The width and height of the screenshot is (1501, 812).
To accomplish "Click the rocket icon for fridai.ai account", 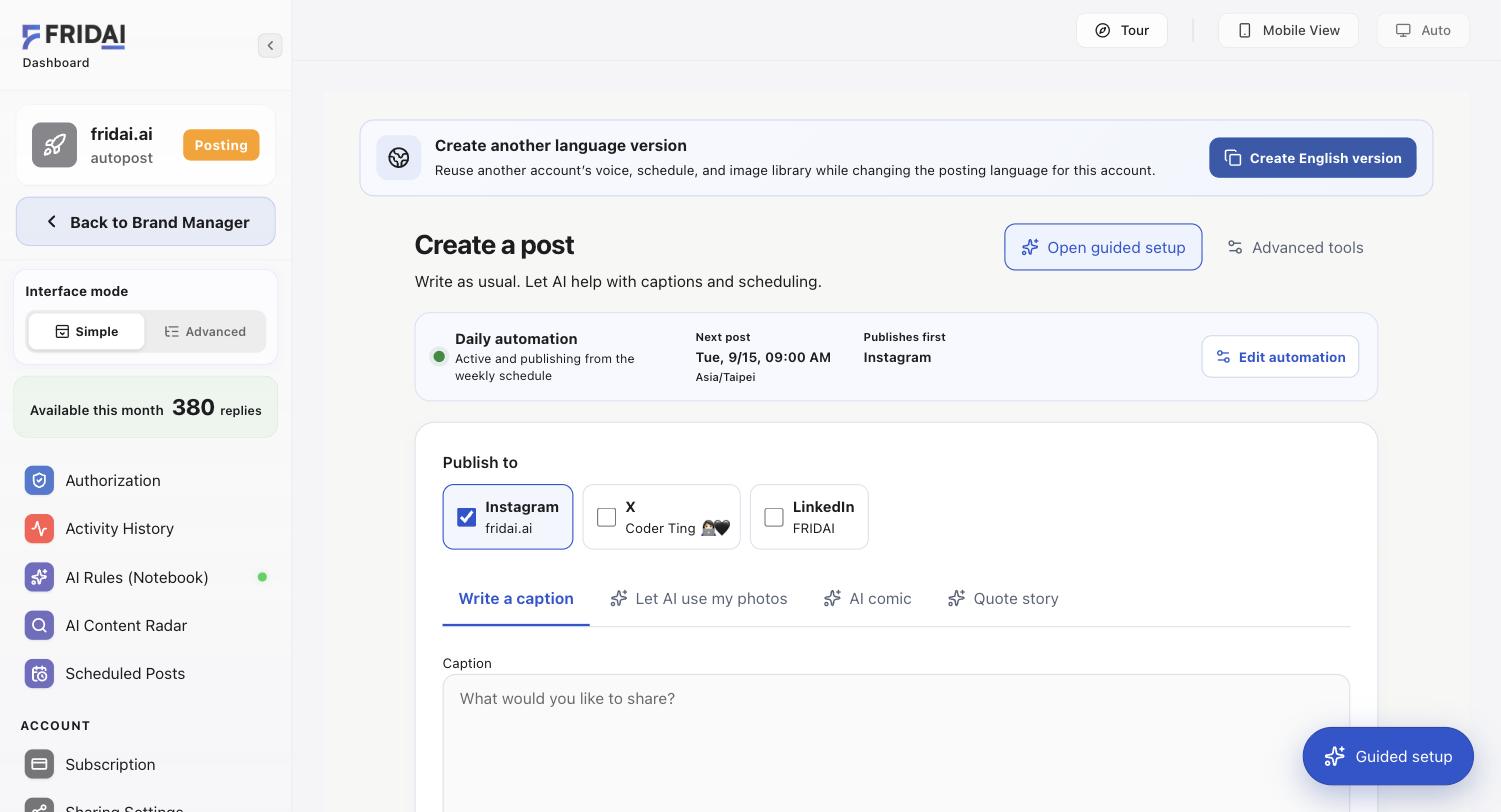I will tap(54, 145).
